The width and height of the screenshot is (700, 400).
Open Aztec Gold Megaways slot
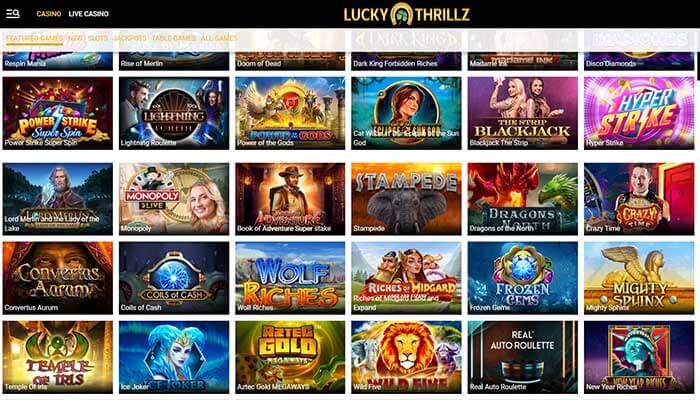click(290, 357)
